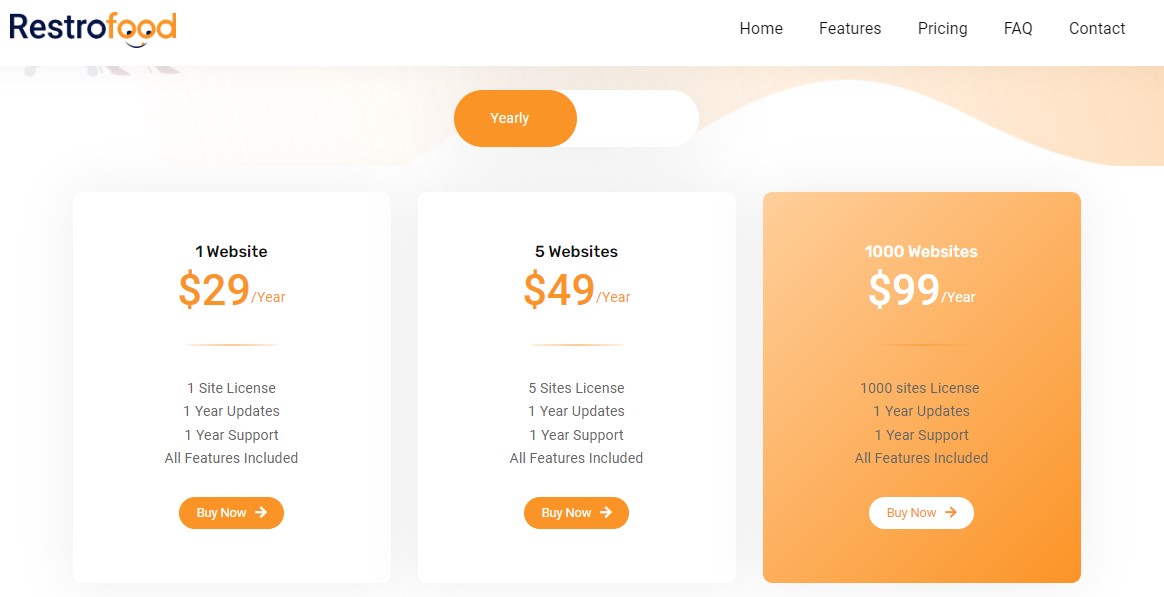Click Contact in the header navigation
The image size is (1164, 597).
point(1097,29)
